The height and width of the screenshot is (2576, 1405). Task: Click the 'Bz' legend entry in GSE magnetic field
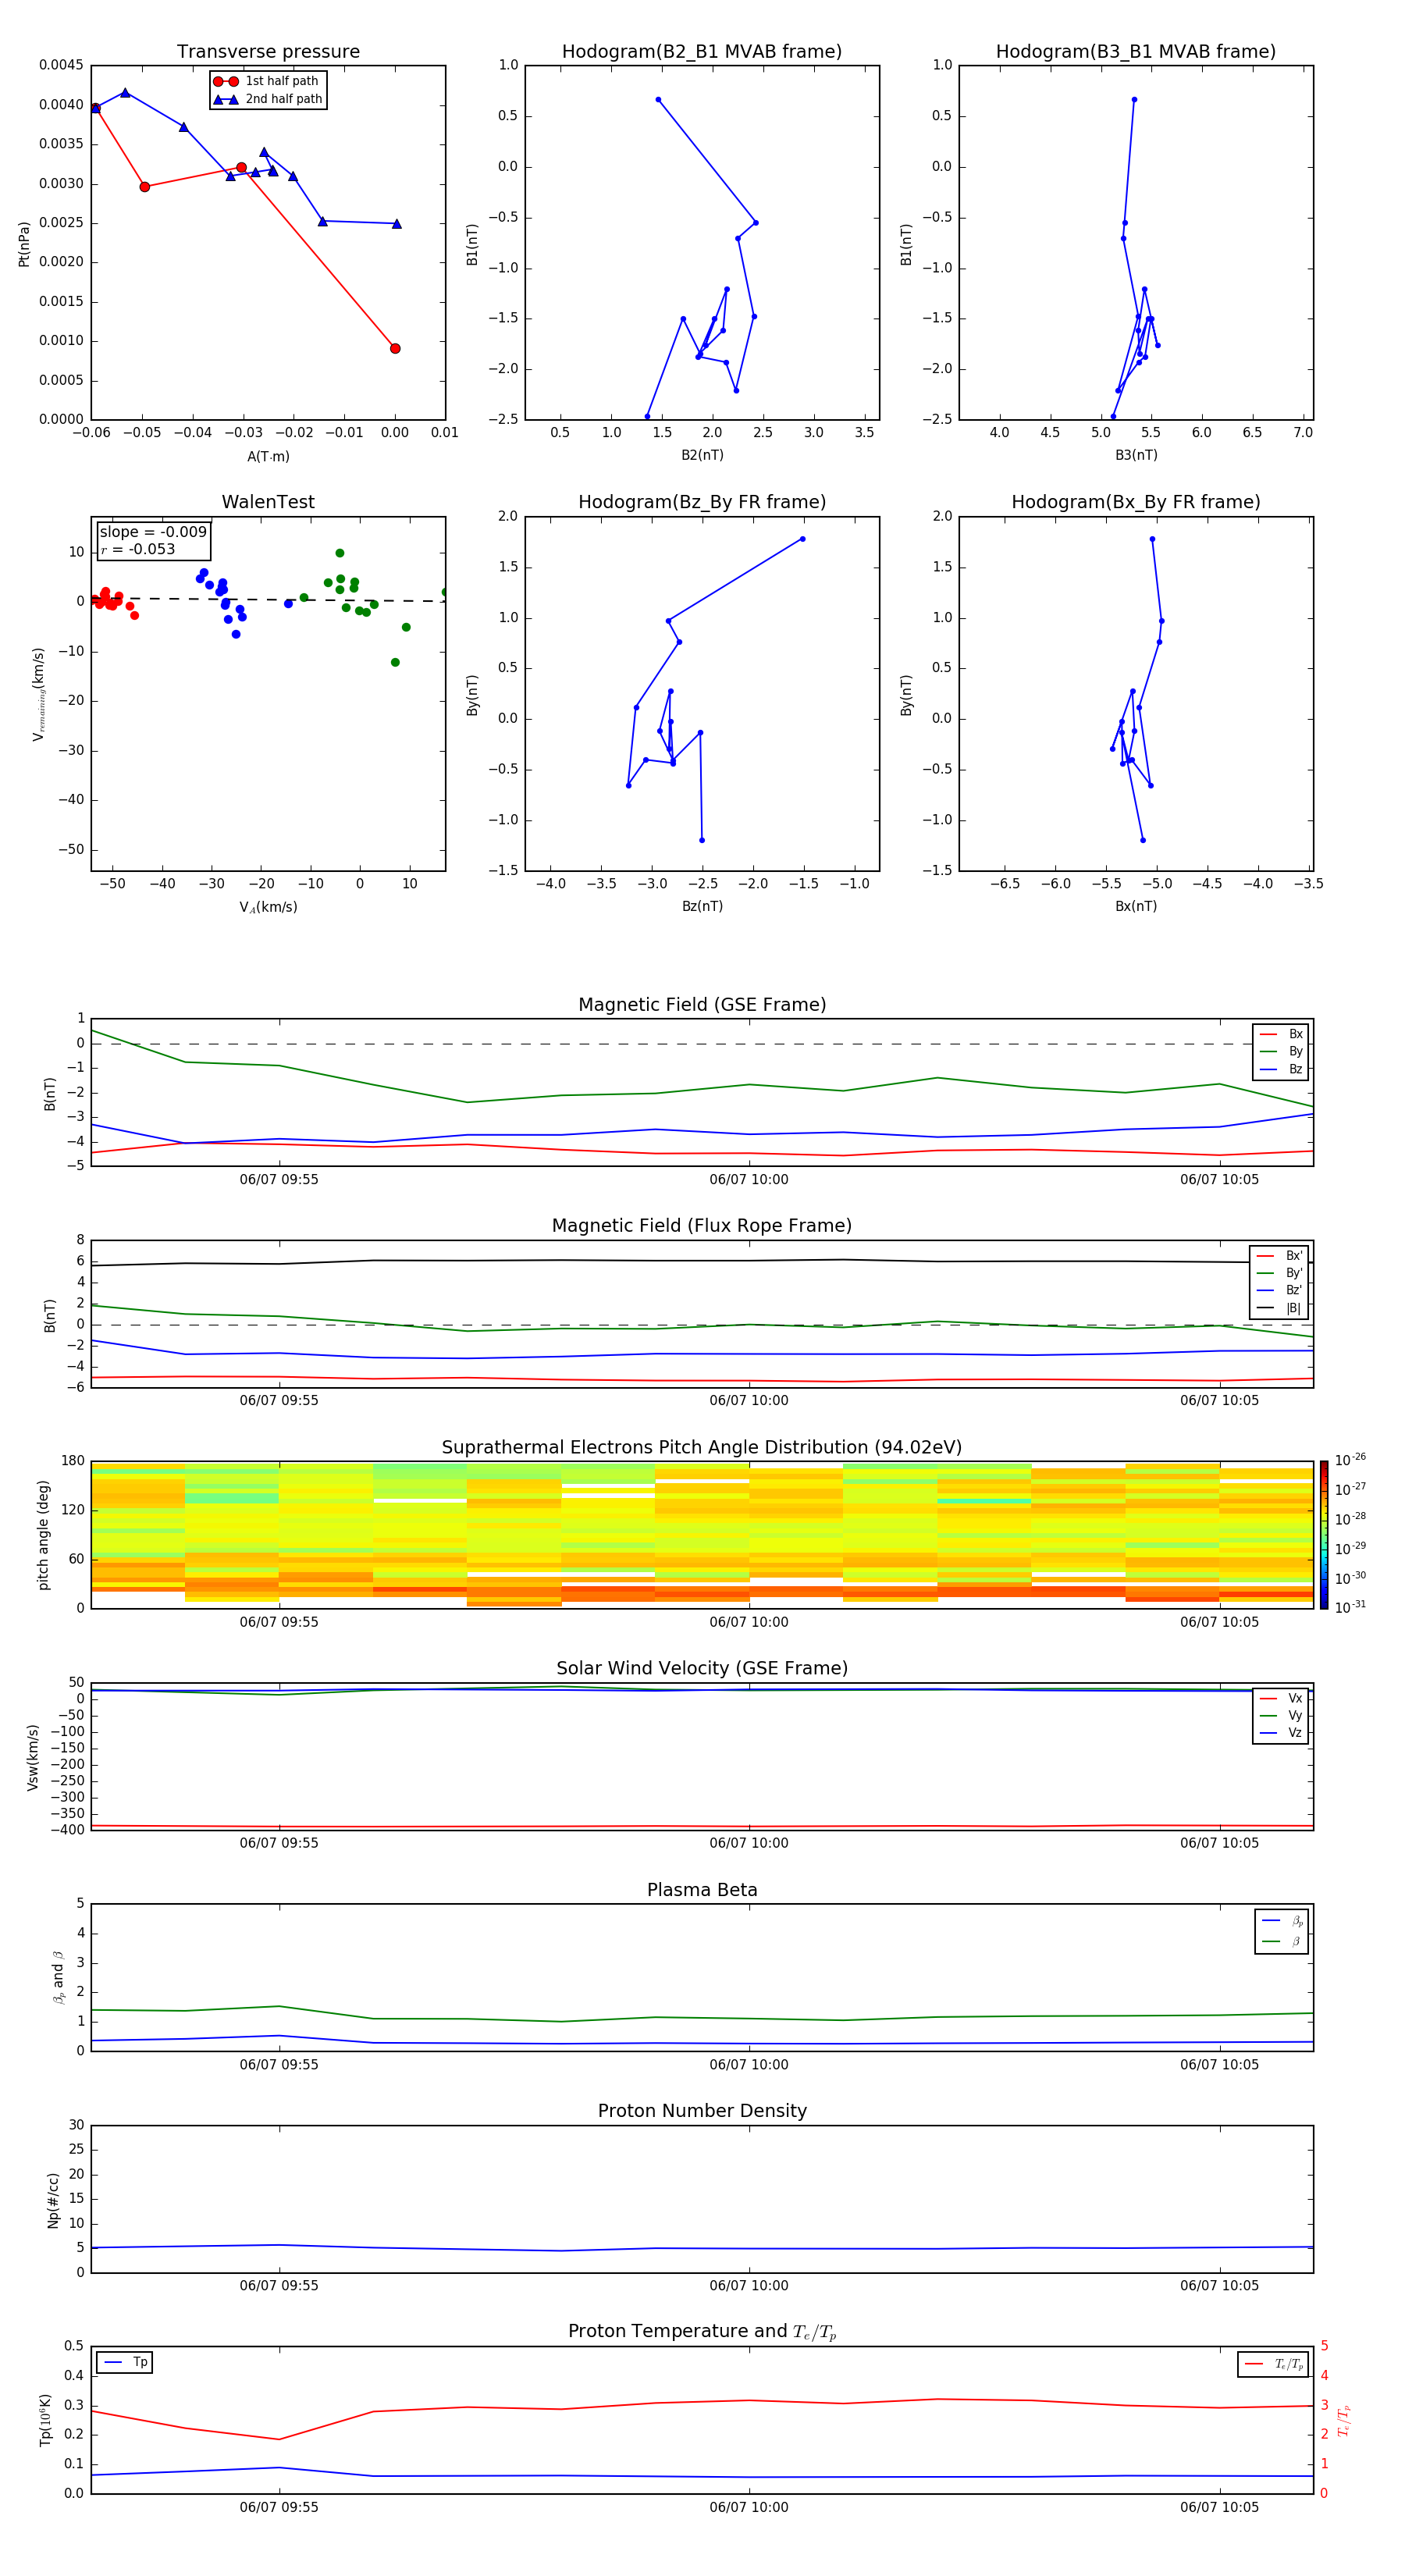coord(1281,1070)
